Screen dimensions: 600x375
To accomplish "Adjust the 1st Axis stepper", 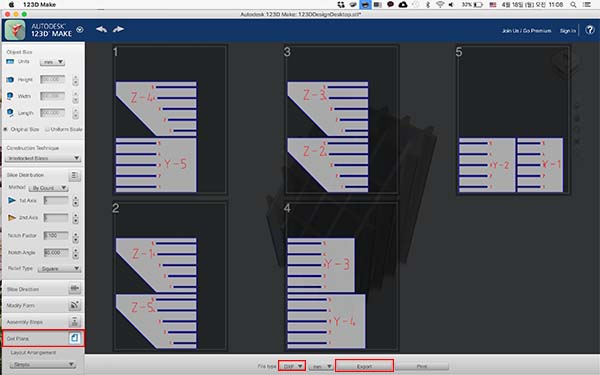I will click(75, 201).
